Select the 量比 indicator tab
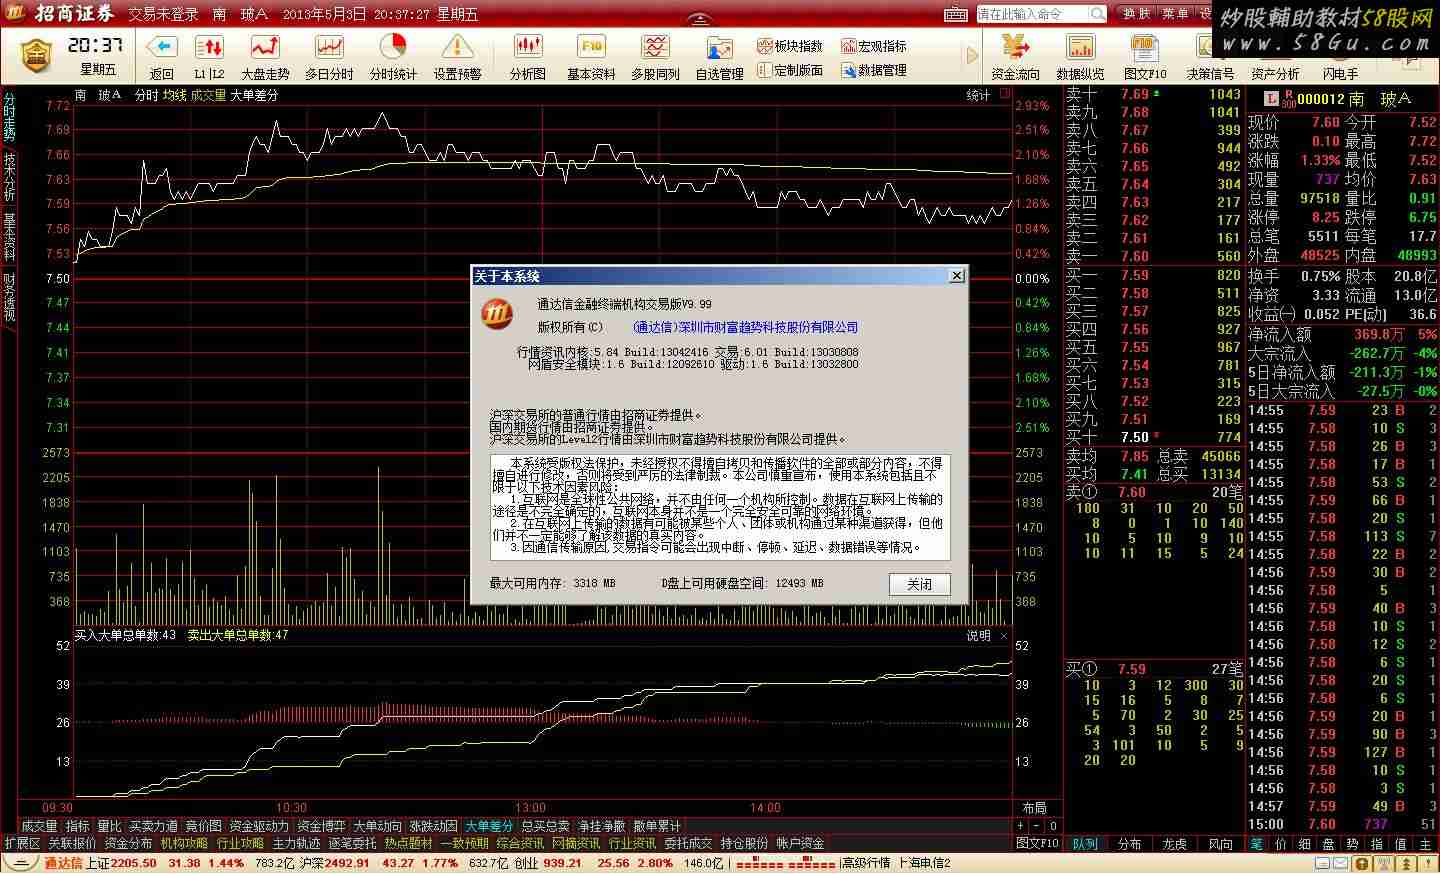 pos(109,826)
